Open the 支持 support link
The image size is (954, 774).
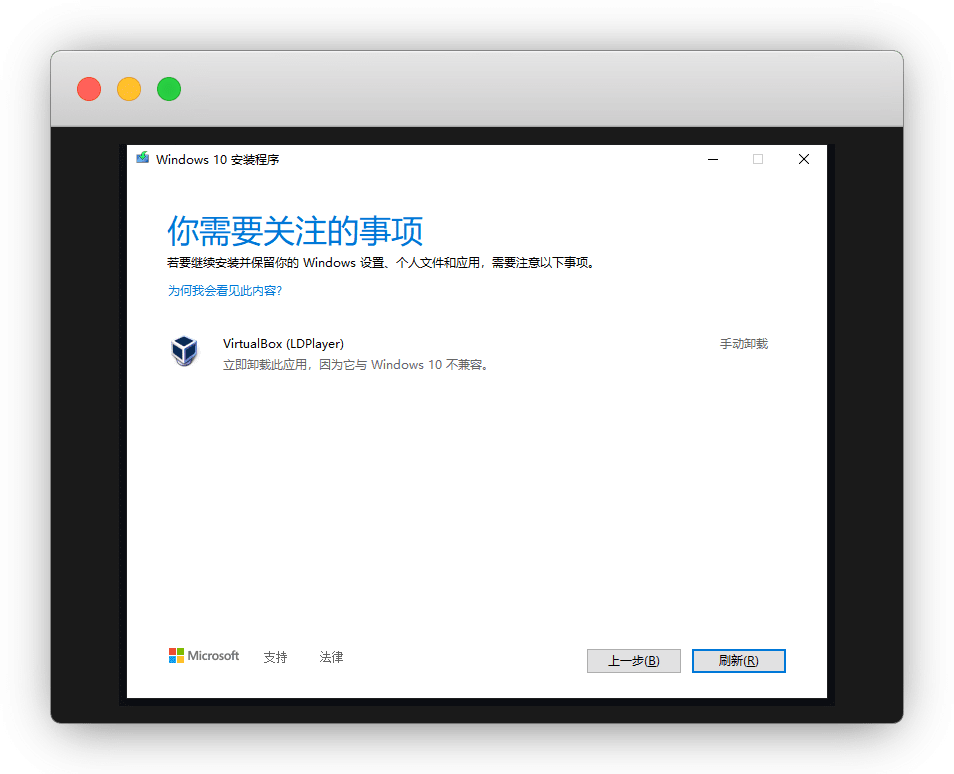pyautogui.click(x=275, y=657)
